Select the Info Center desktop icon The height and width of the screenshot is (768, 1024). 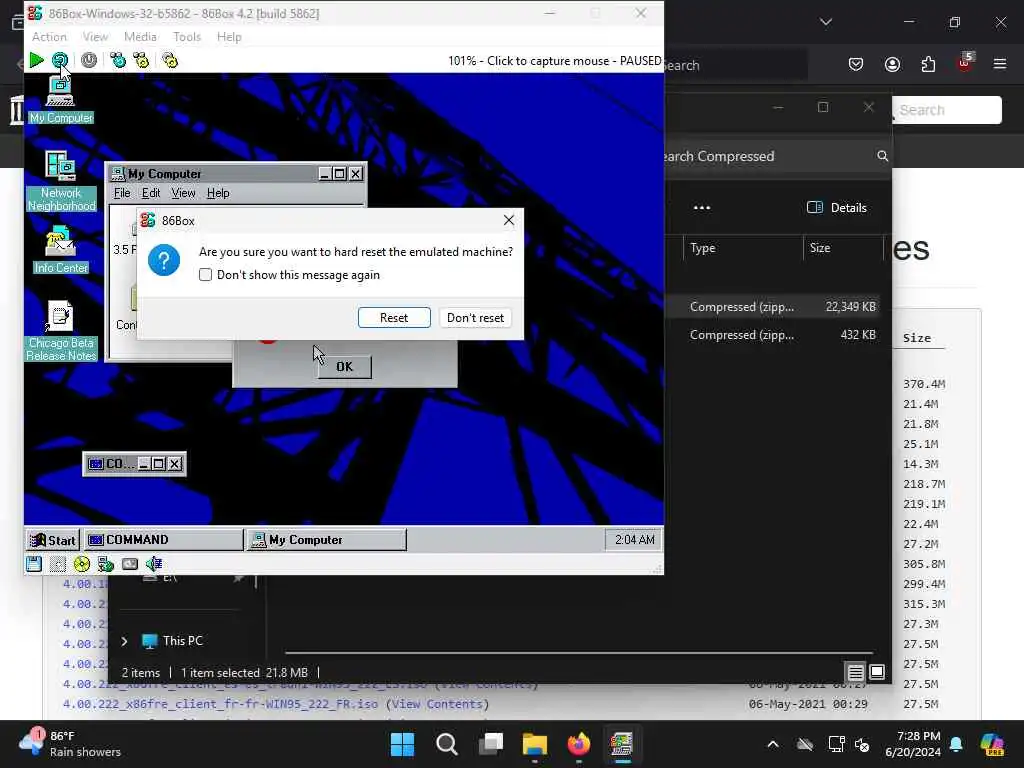[x=61, y=249]
